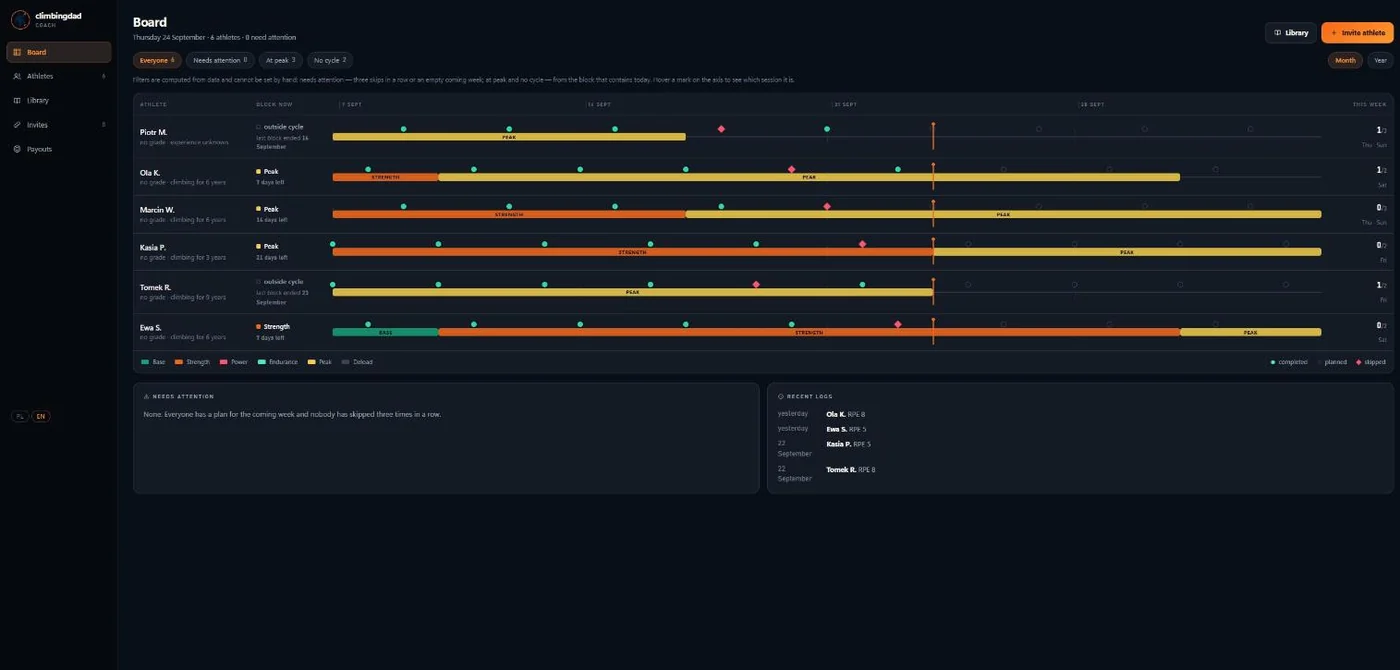Click Power color swatch in legend

224,362
